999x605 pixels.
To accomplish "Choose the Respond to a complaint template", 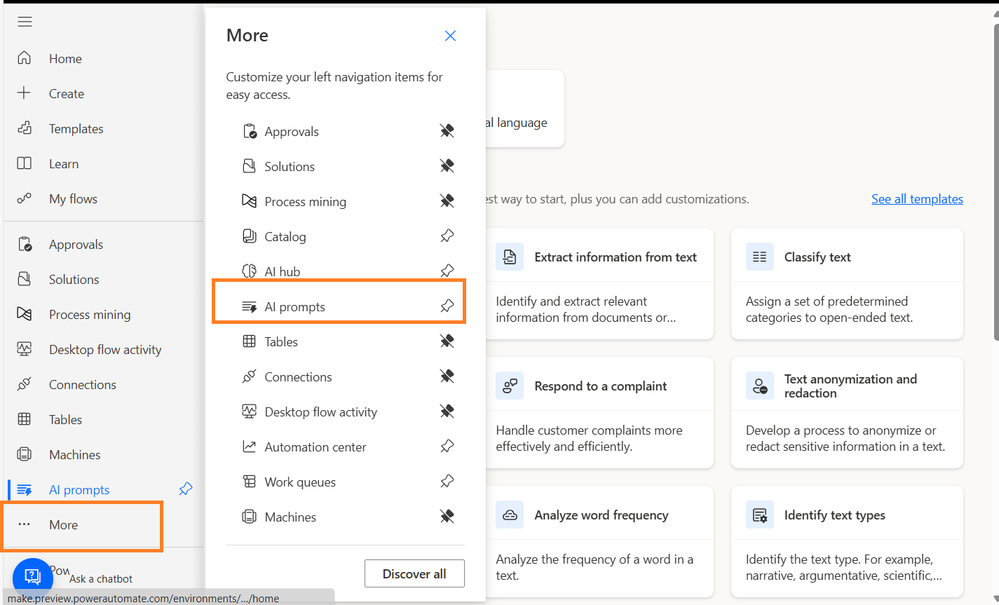I will click(x=599, y=413).
